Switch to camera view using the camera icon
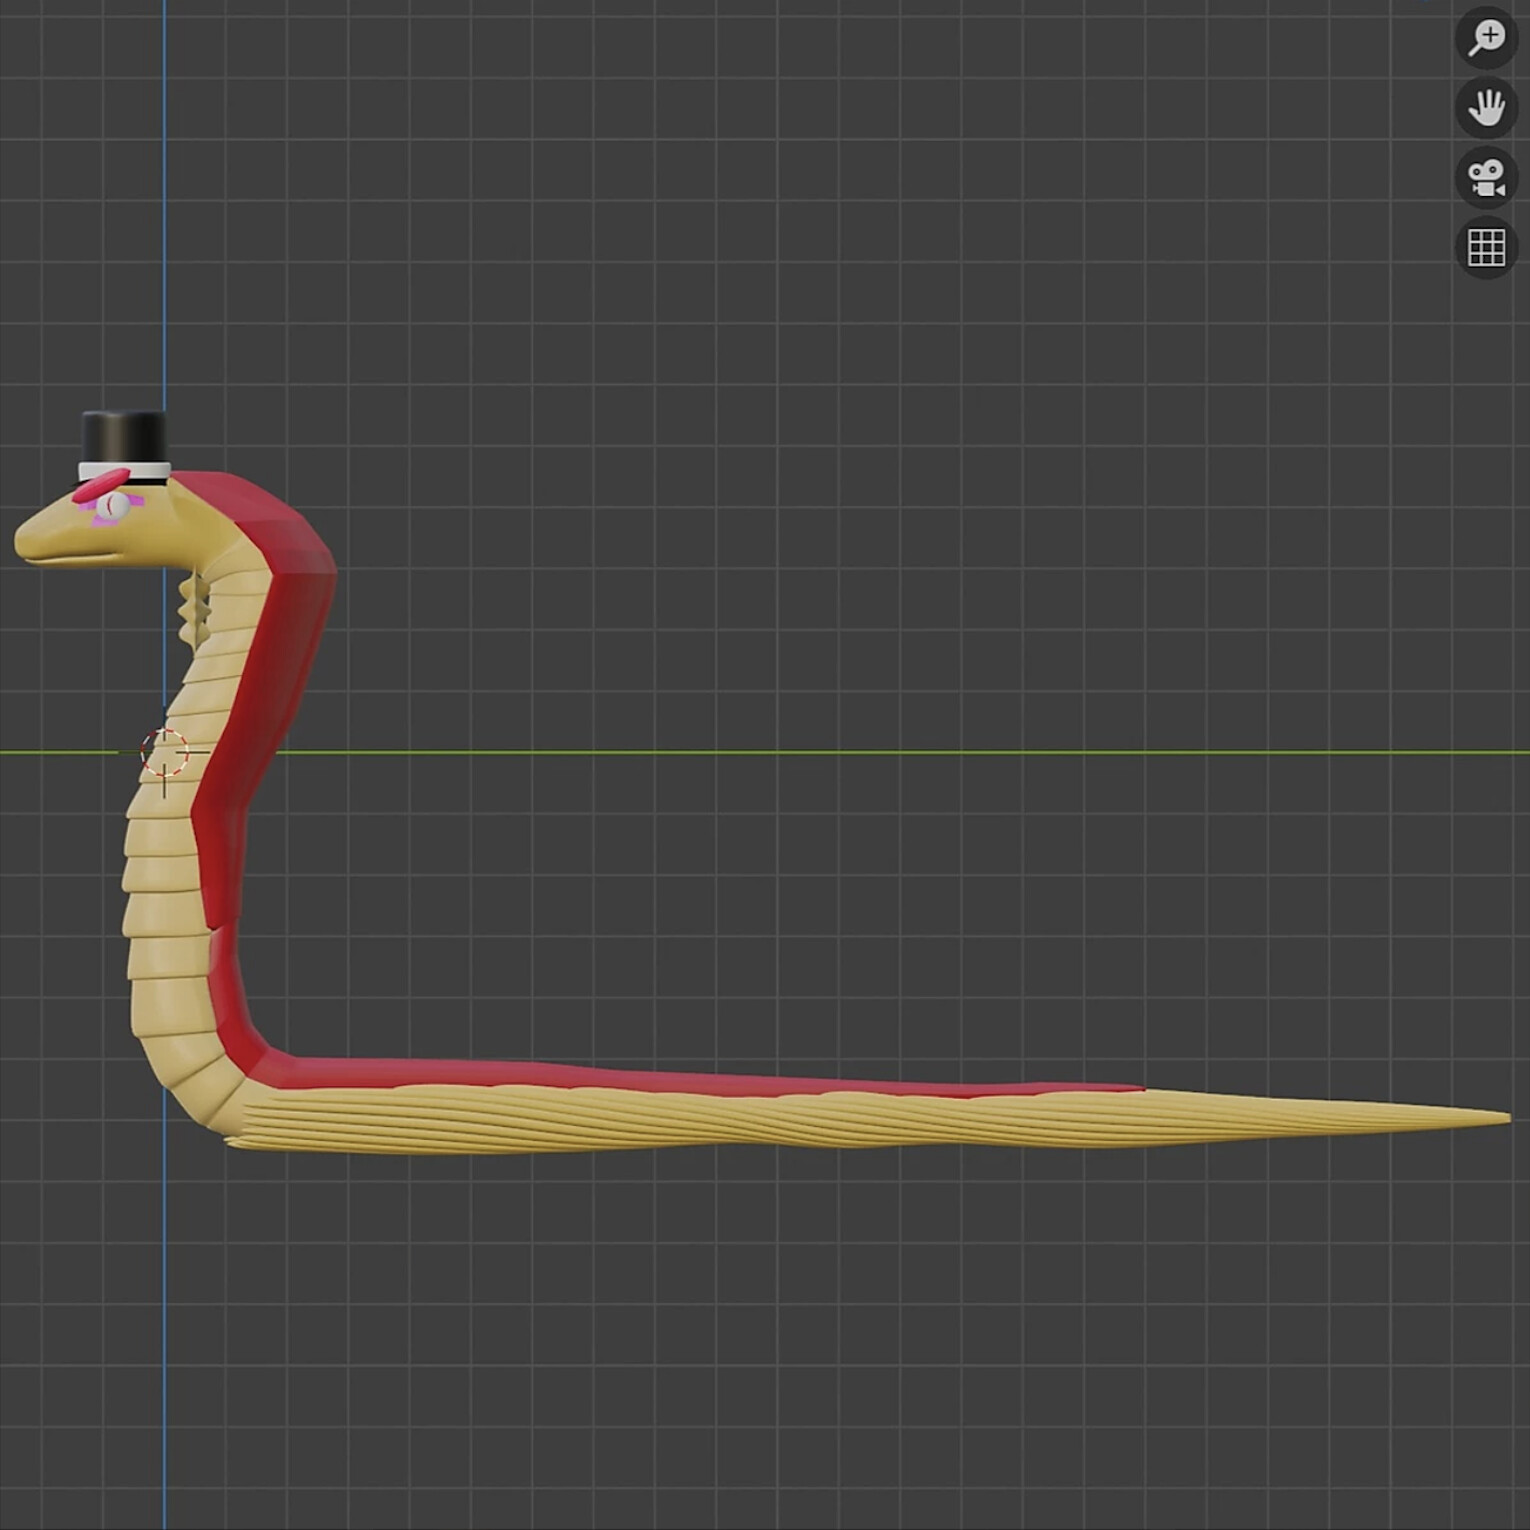This screenshot has height=1530, width=1530. pos(1487,178)
